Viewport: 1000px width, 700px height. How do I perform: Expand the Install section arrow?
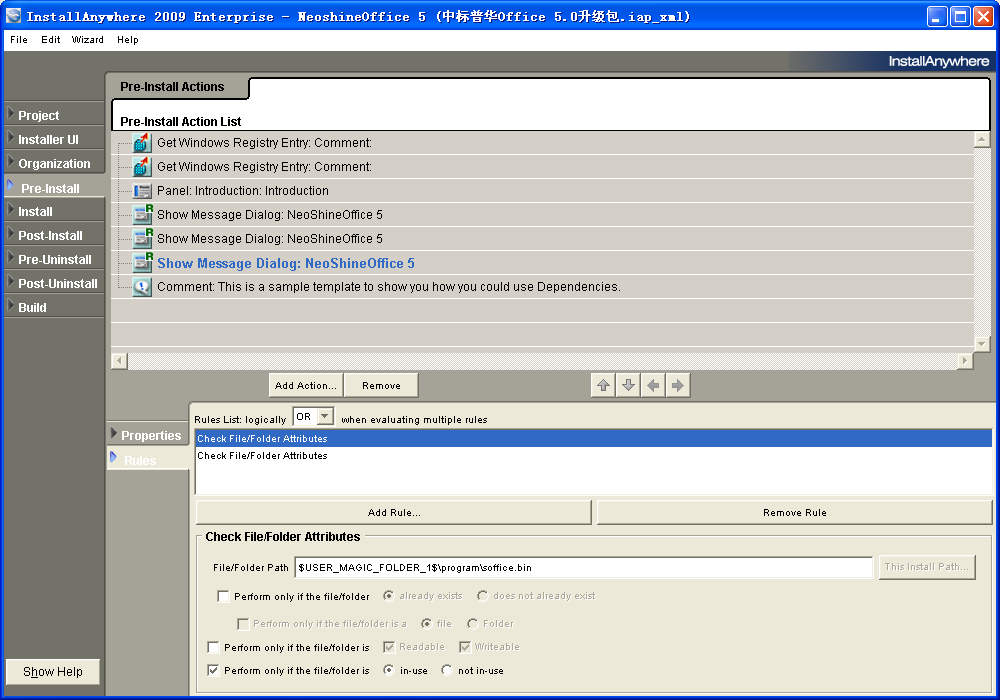click(11, 209)
